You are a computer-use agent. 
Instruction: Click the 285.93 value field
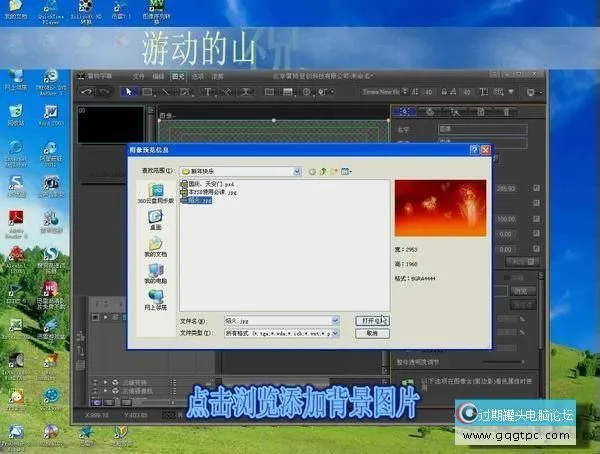[x=506, y=188]
